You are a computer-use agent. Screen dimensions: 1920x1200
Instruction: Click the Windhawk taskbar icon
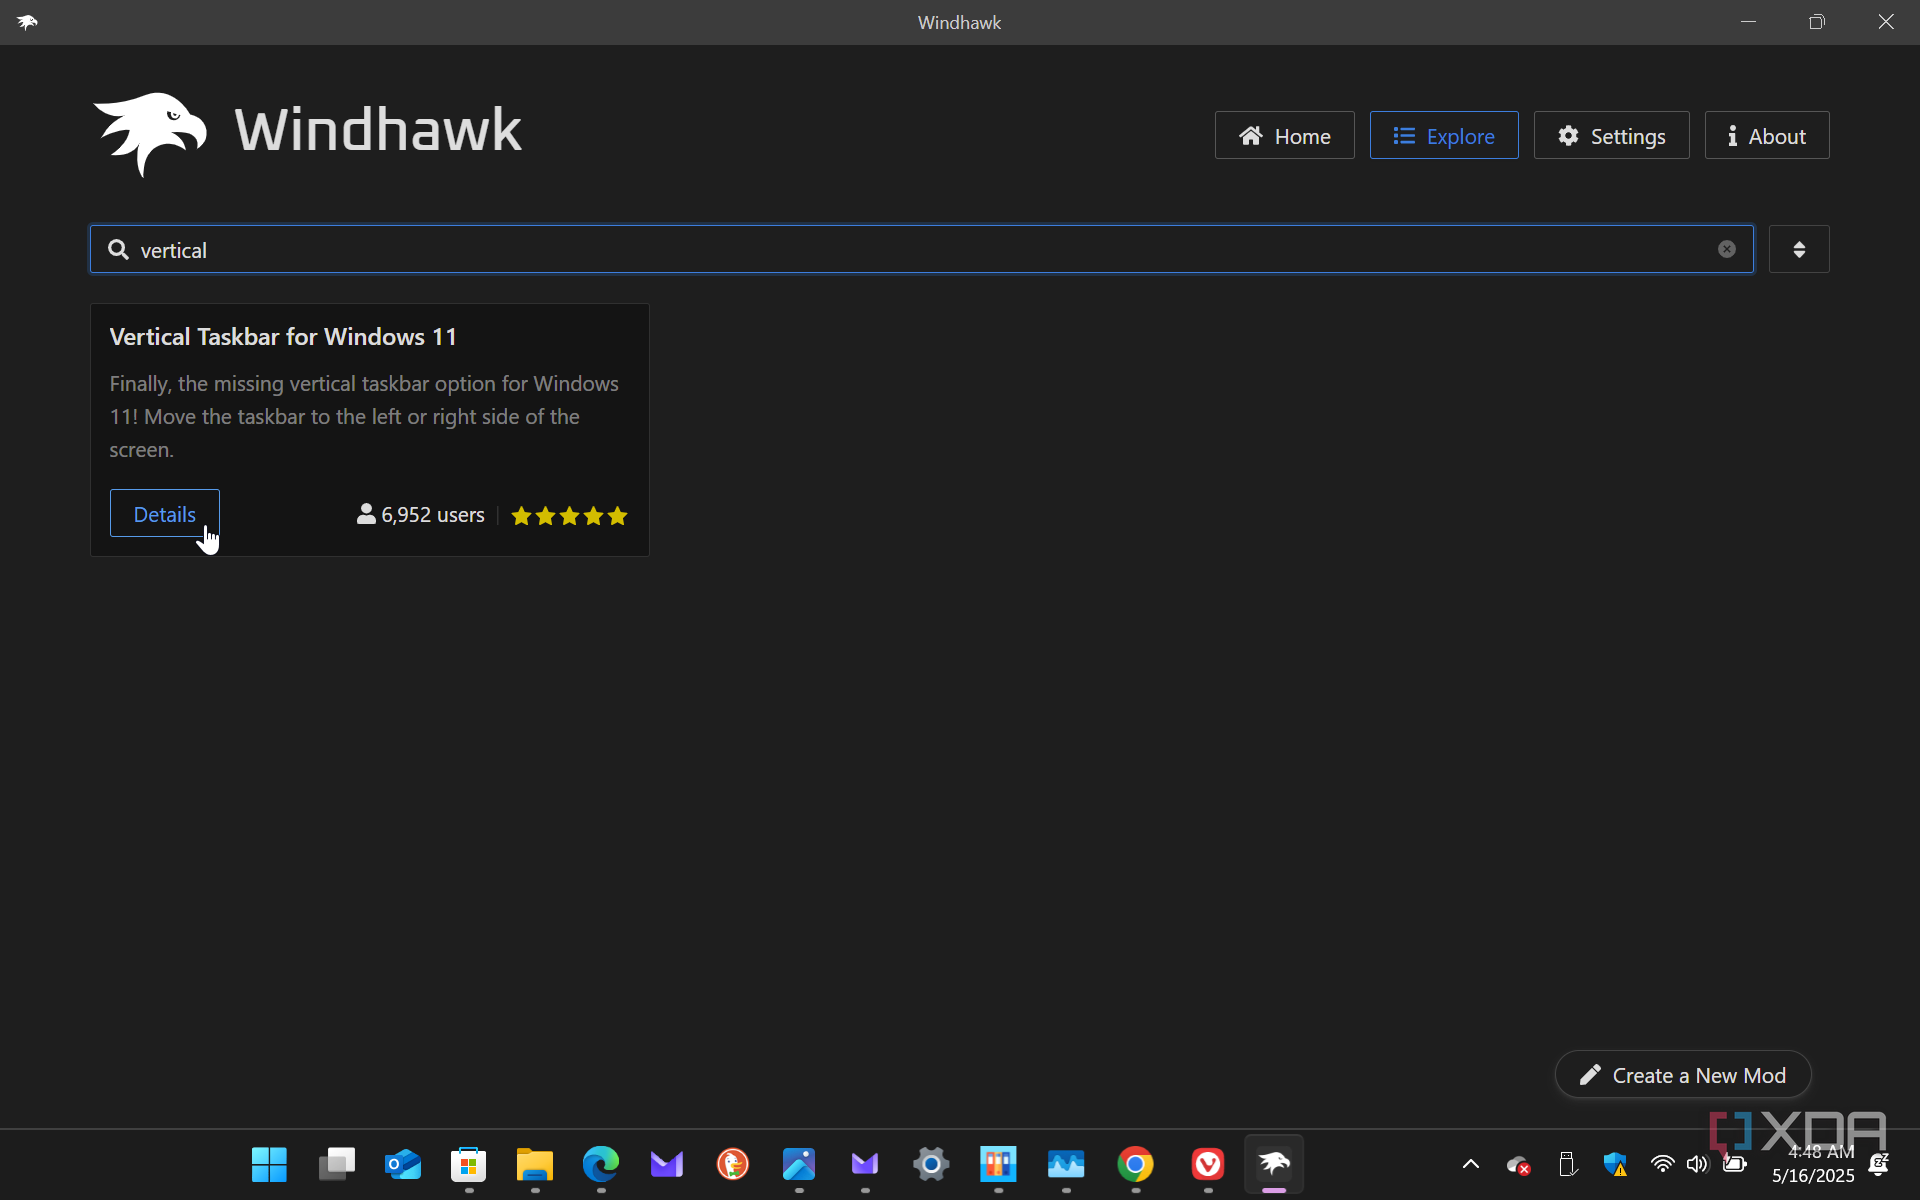pos(1274,1164)
